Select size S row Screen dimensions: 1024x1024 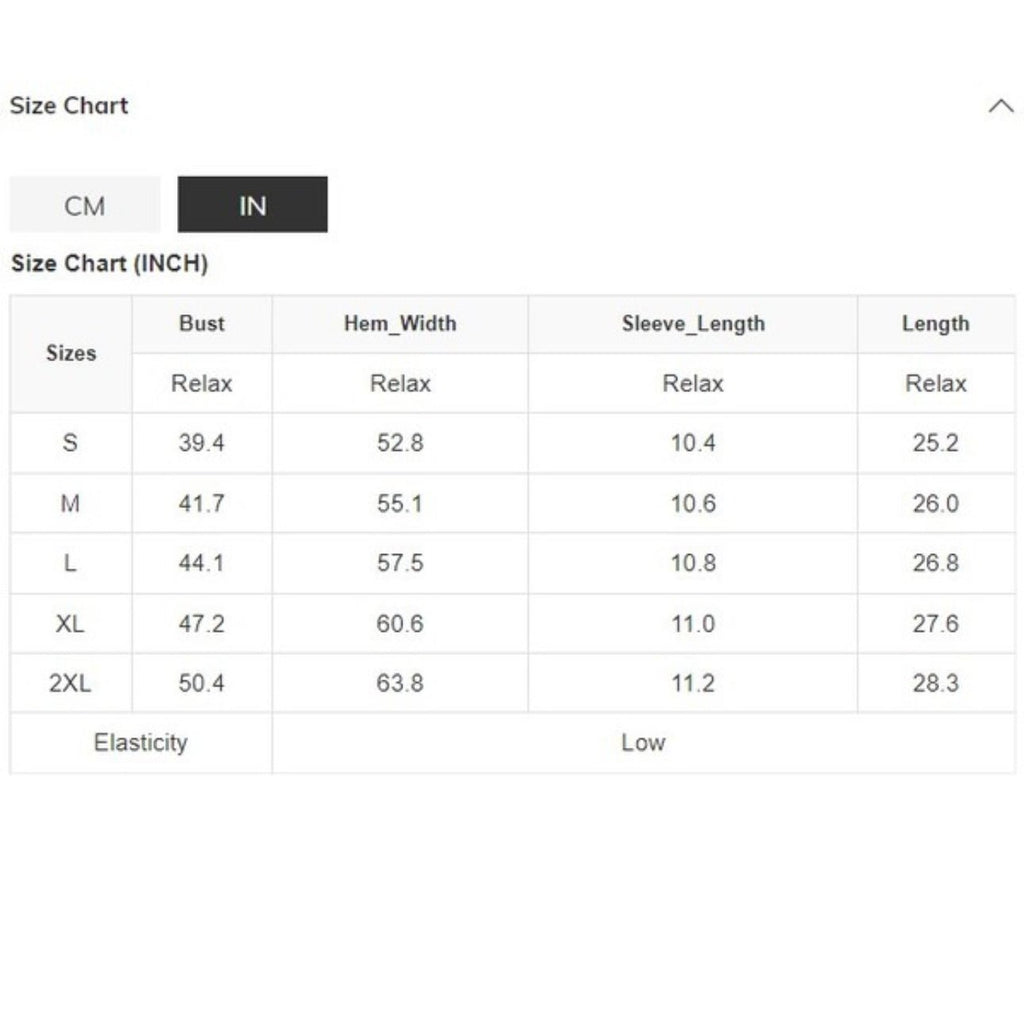tap(69, 443)
